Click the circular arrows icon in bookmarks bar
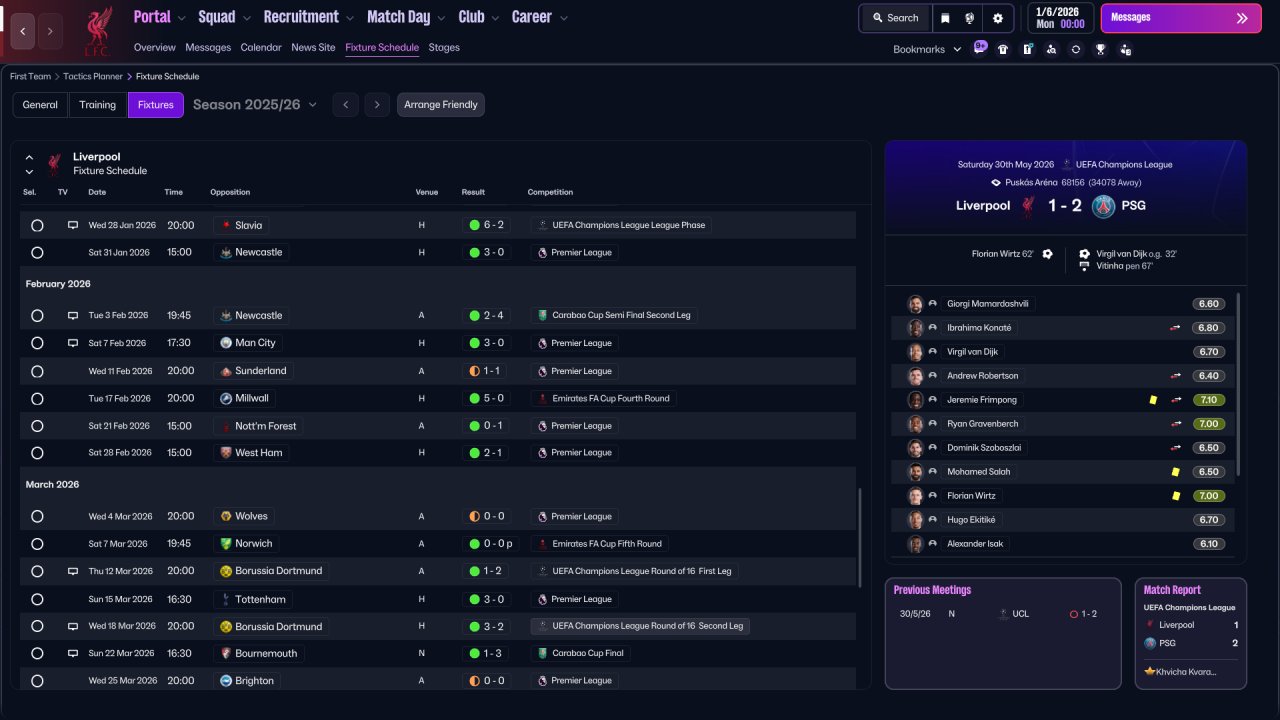 click(x=1076, y=49)
